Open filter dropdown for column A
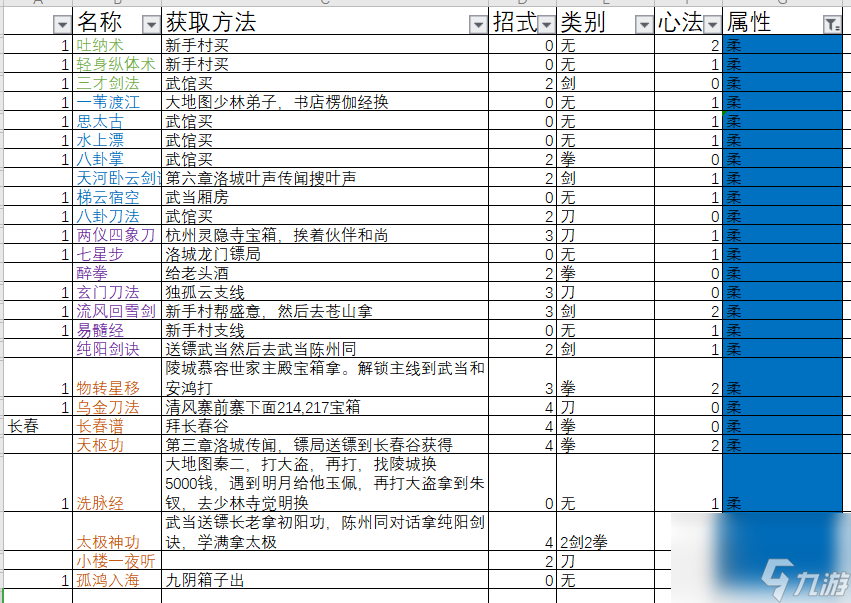851x603 pixels. [62, 24]
